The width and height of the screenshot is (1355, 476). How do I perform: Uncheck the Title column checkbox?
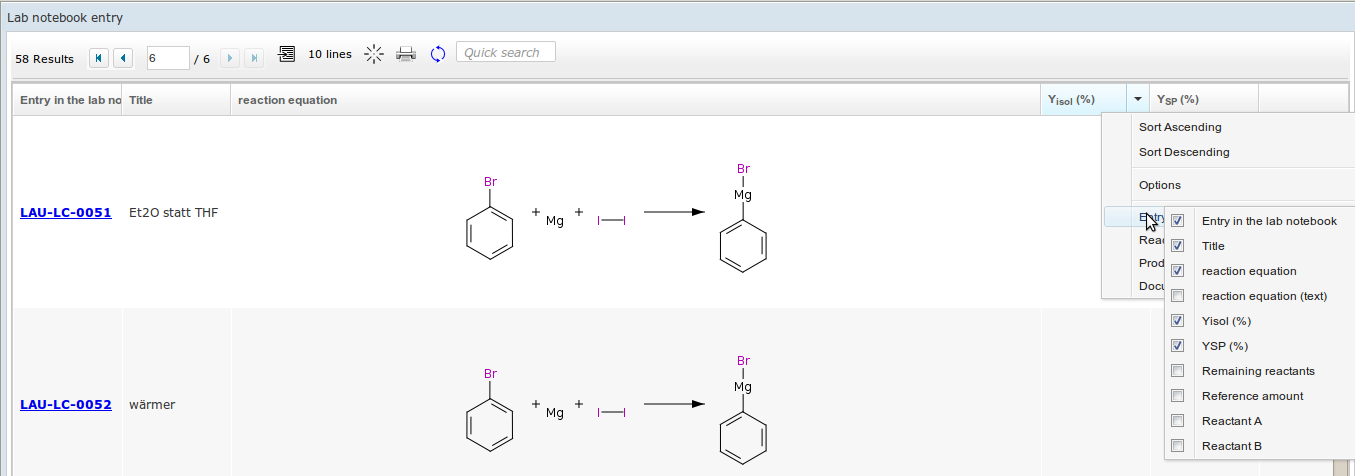pos(1178,246)
